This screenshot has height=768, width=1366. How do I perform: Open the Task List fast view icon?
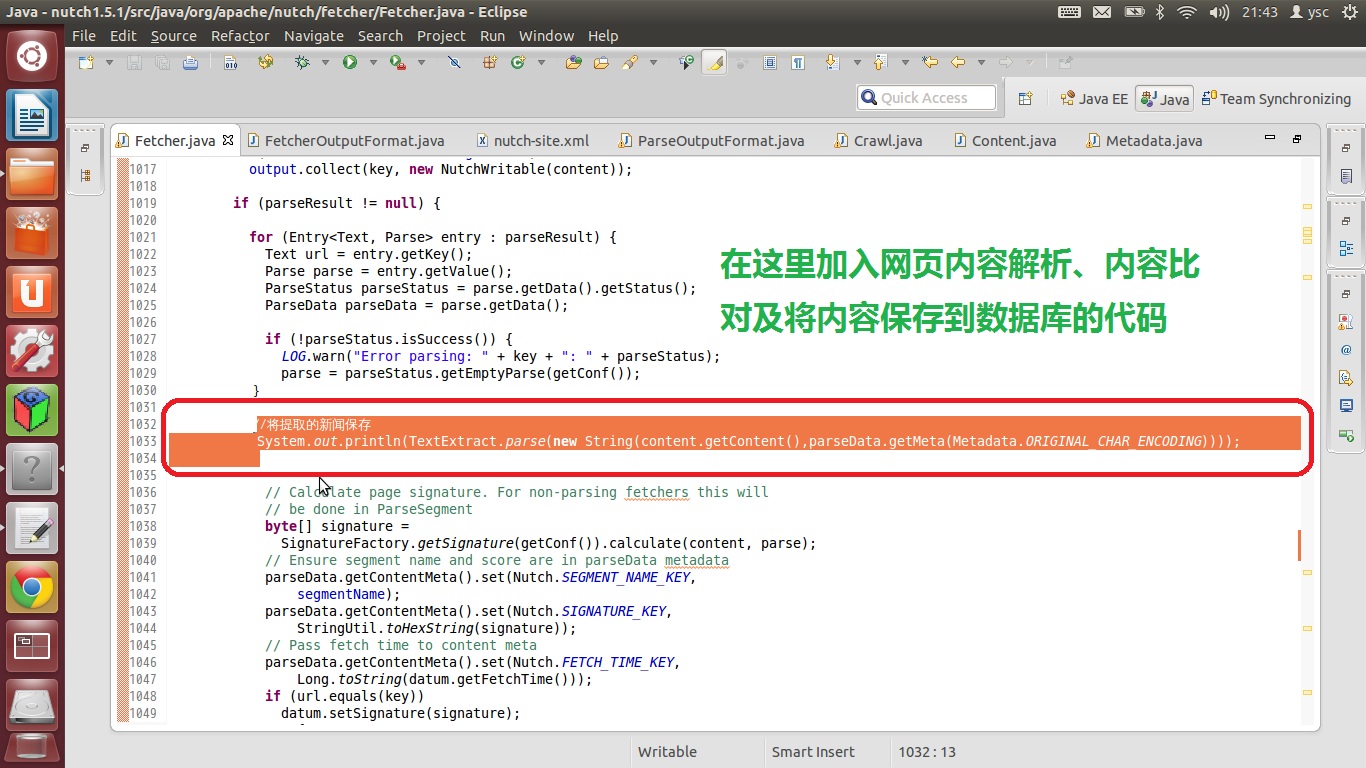tap(1346, 176)
